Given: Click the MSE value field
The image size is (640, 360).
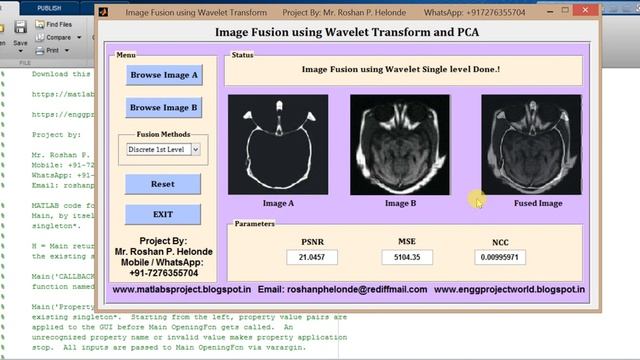Looking at the screenshot, I should click(x=407, y=258).
